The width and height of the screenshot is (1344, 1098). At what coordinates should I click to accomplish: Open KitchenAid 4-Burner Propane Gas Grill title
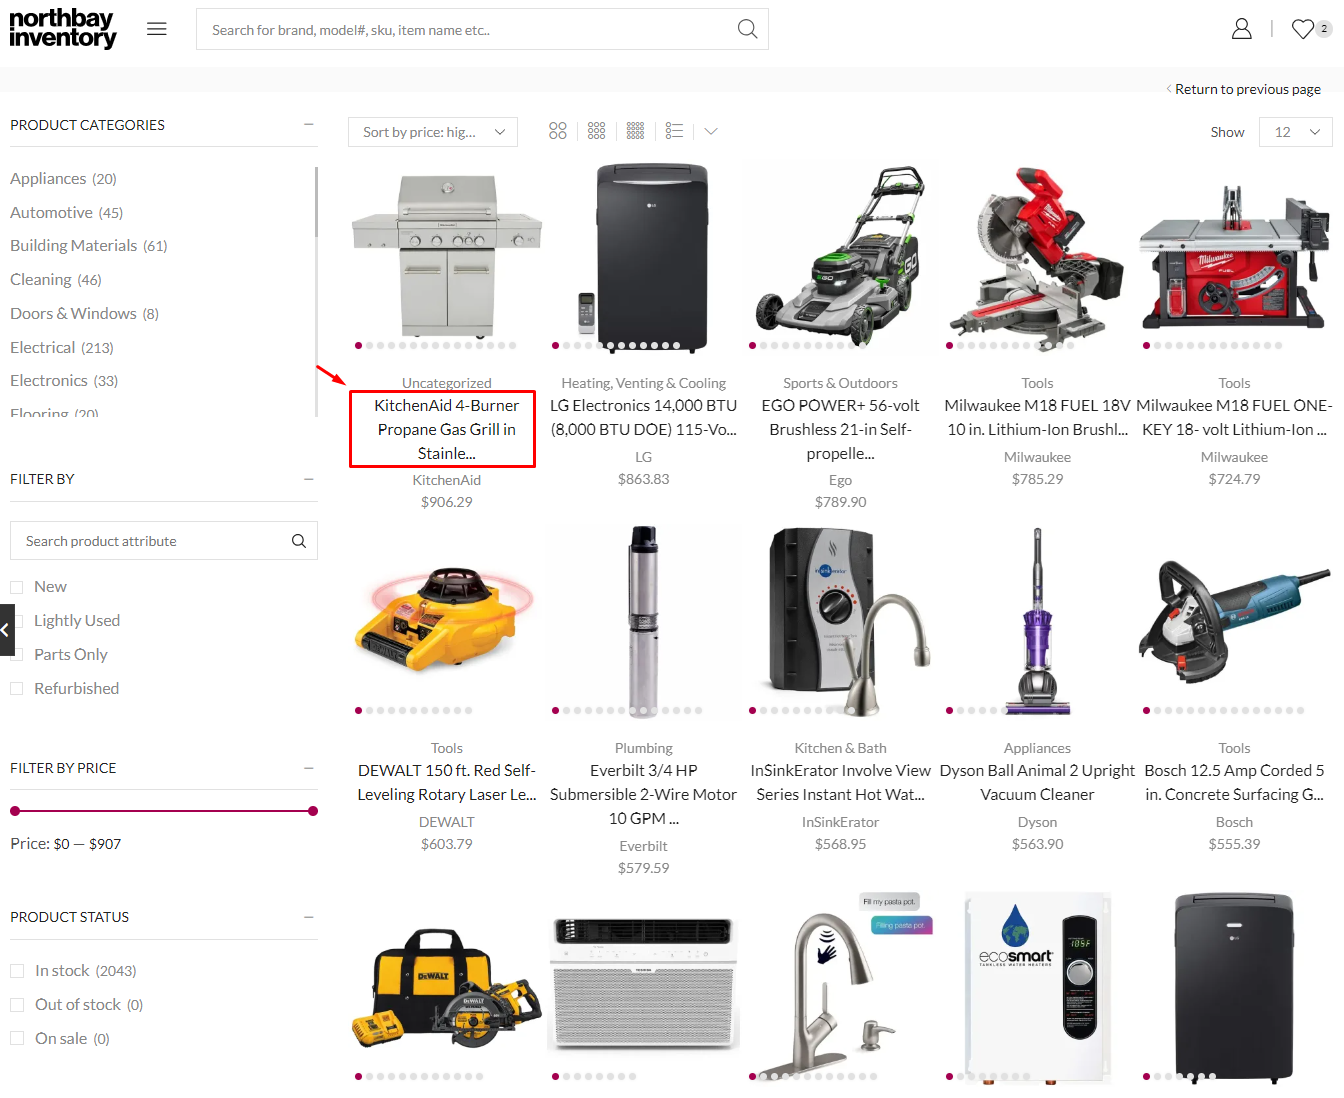click(x=446, y=429)
